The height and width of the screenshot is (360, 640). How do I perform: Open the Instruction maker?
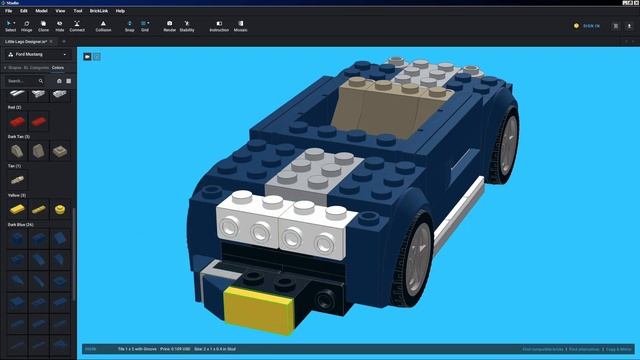[x=219, y=26]
